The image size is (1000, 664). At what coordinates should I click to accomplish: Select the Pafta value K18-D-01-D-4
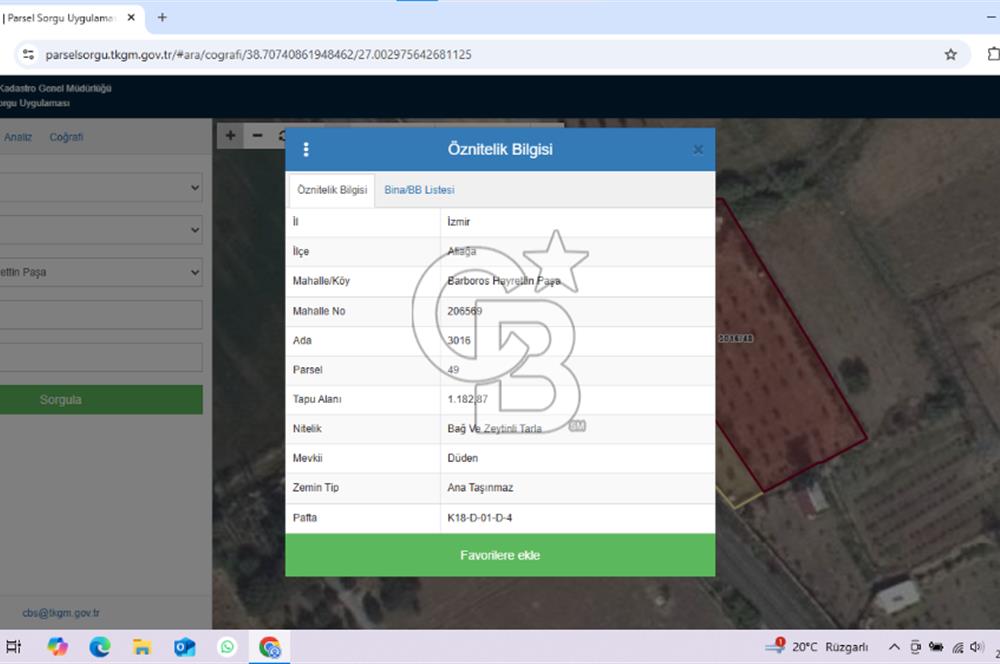coord(480,518)
